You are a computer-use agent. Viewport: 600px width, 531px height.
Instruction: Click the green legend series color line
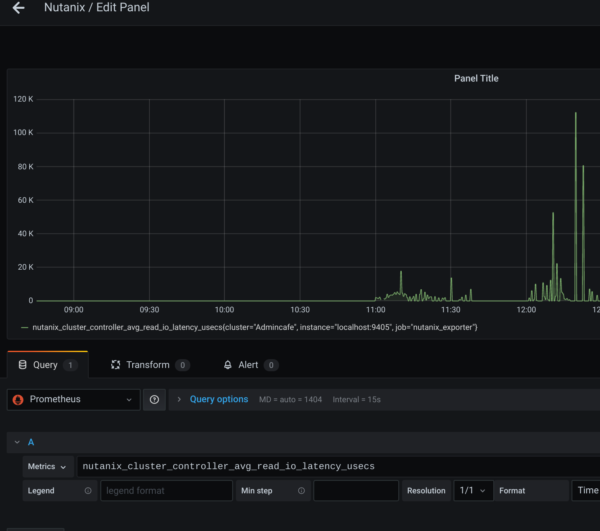24,327
